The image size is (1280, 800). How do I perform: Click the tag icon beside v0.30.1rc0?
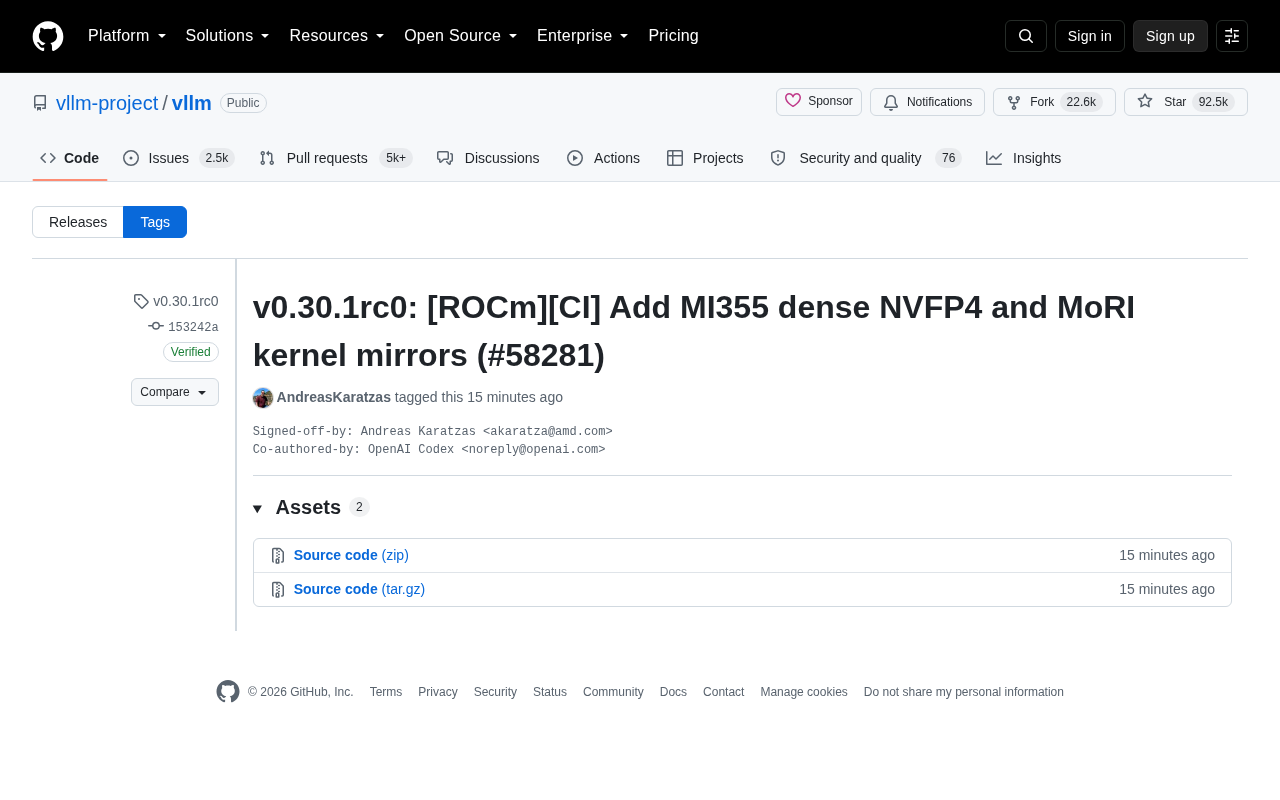tap(141, 301)
